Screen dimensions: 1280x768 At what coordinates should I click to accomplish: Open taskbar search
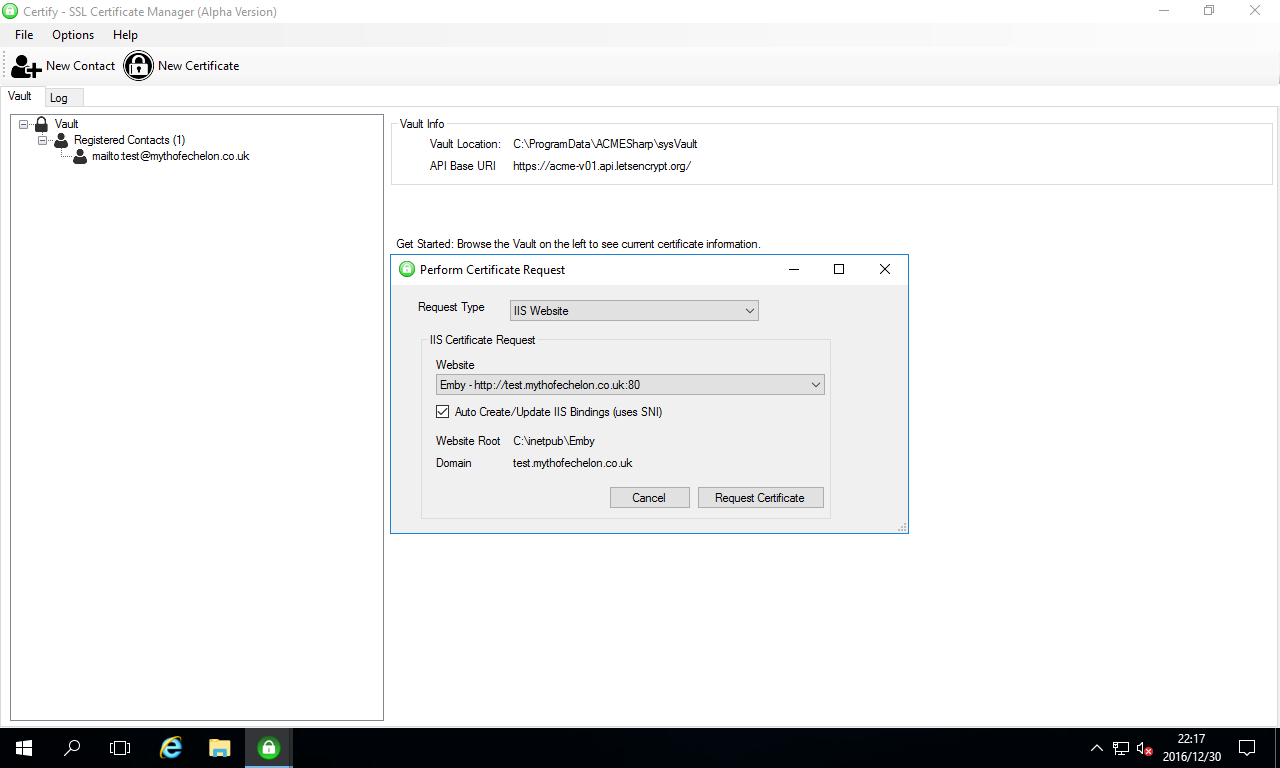(72, 747)
